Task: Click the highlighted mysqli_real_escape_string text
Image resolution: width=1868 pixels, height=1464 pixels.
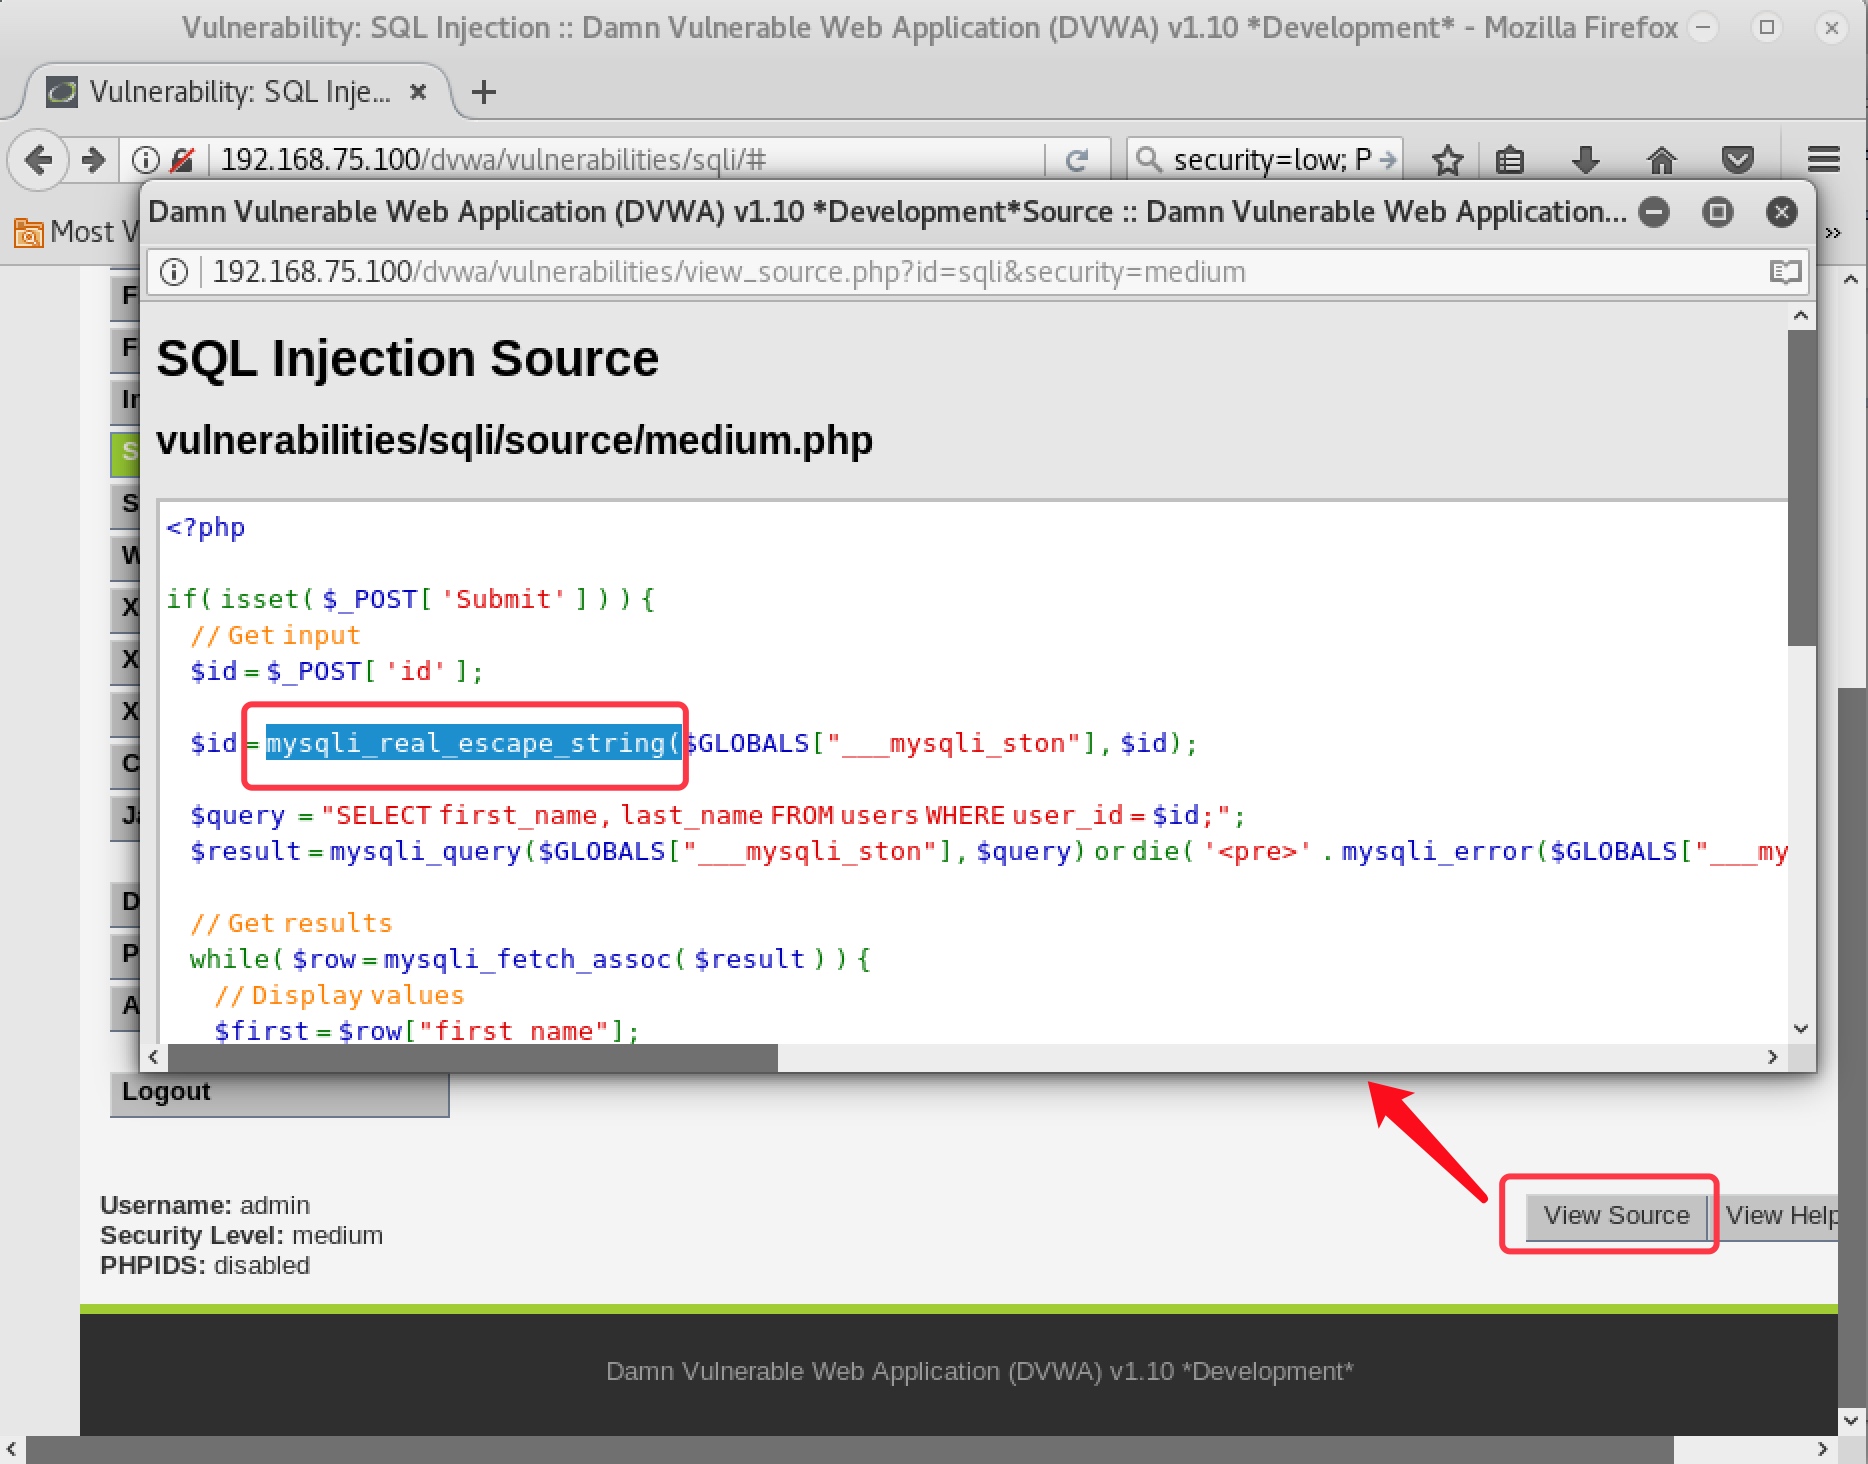Action: coord(473,743)
